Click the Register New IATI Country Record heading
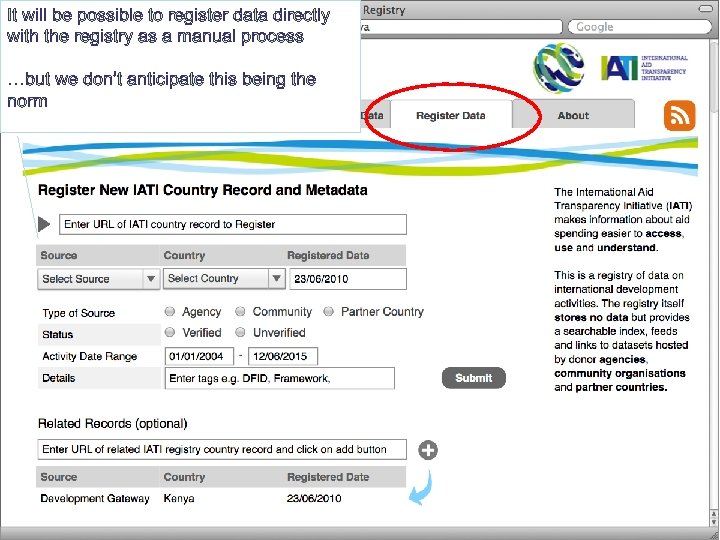Screen dimensions: 720x540 click(202, 190)
